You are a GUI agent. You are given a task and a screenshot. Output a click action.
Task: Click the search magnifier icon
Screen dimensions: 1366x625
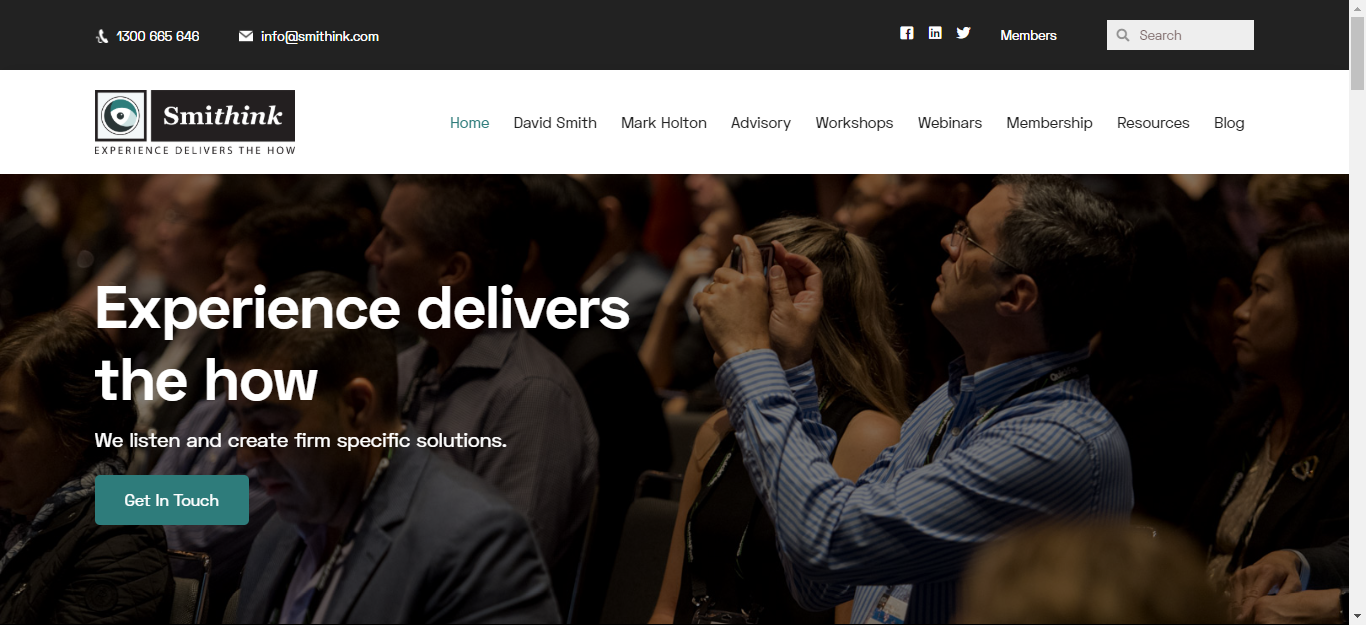[1123, 35]
